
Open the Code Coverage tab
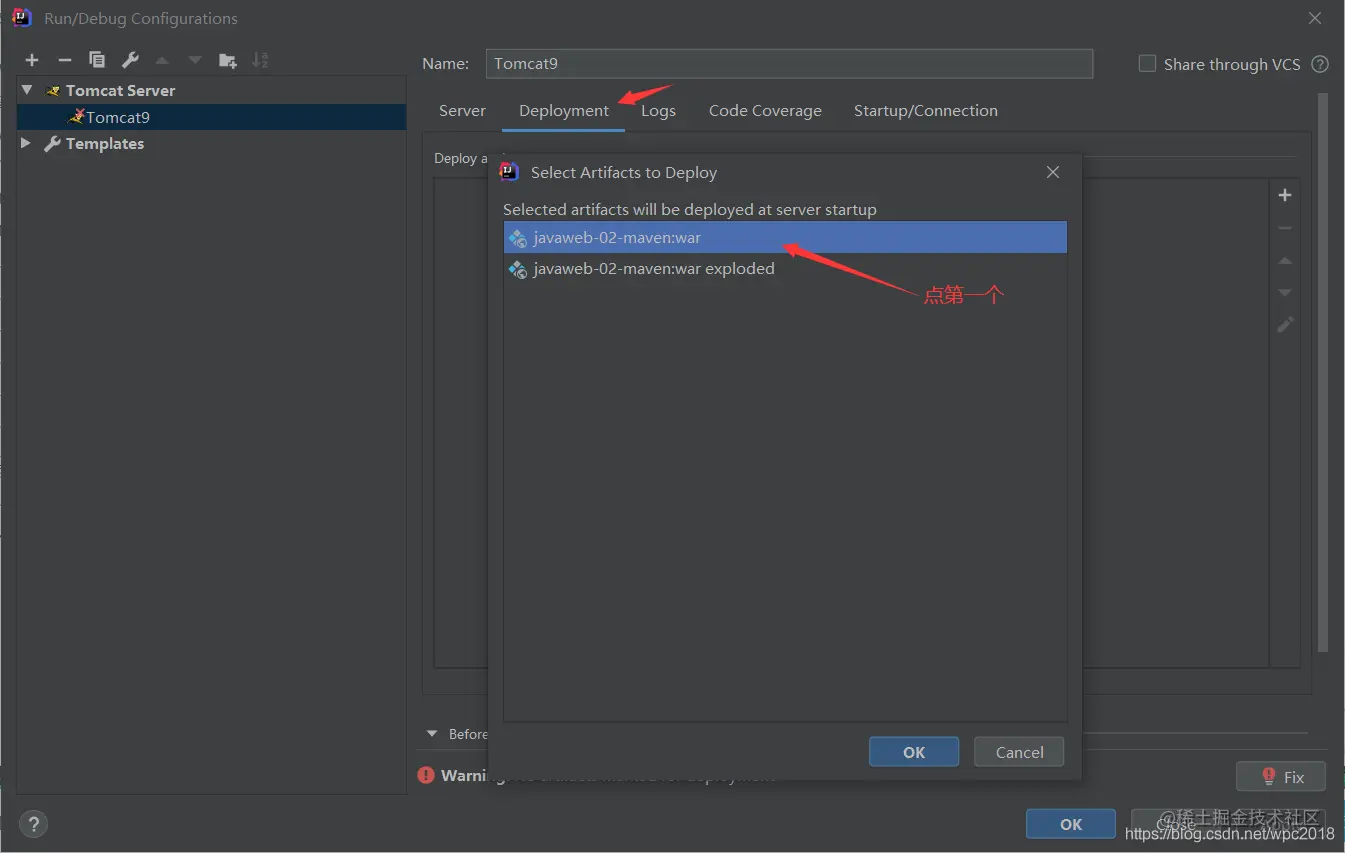tap(765, 111)
